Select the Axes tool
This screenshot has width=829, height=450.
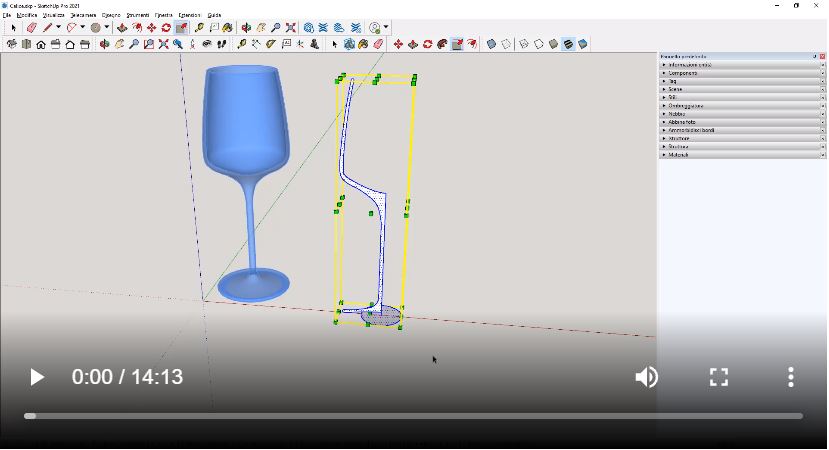click(300, 44)
